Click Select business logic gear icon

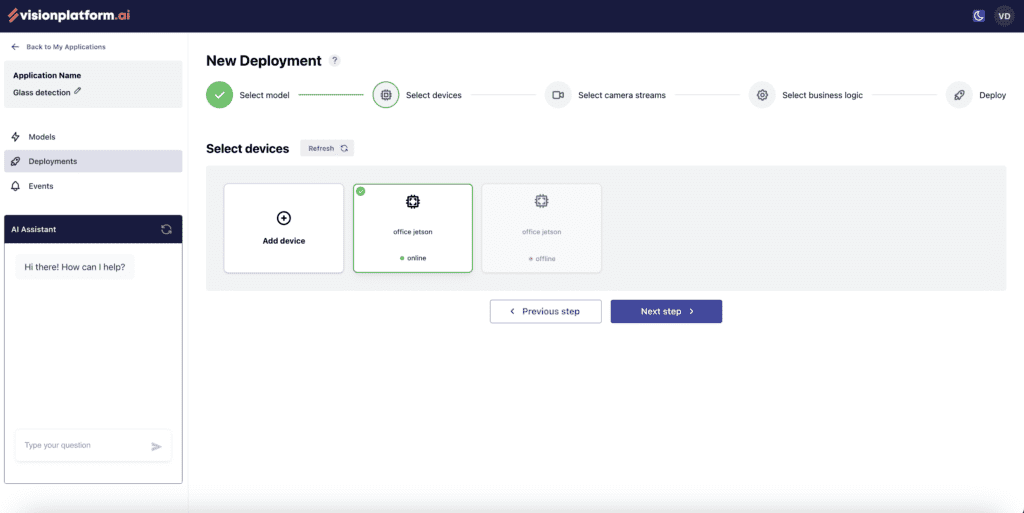[762, 95]
